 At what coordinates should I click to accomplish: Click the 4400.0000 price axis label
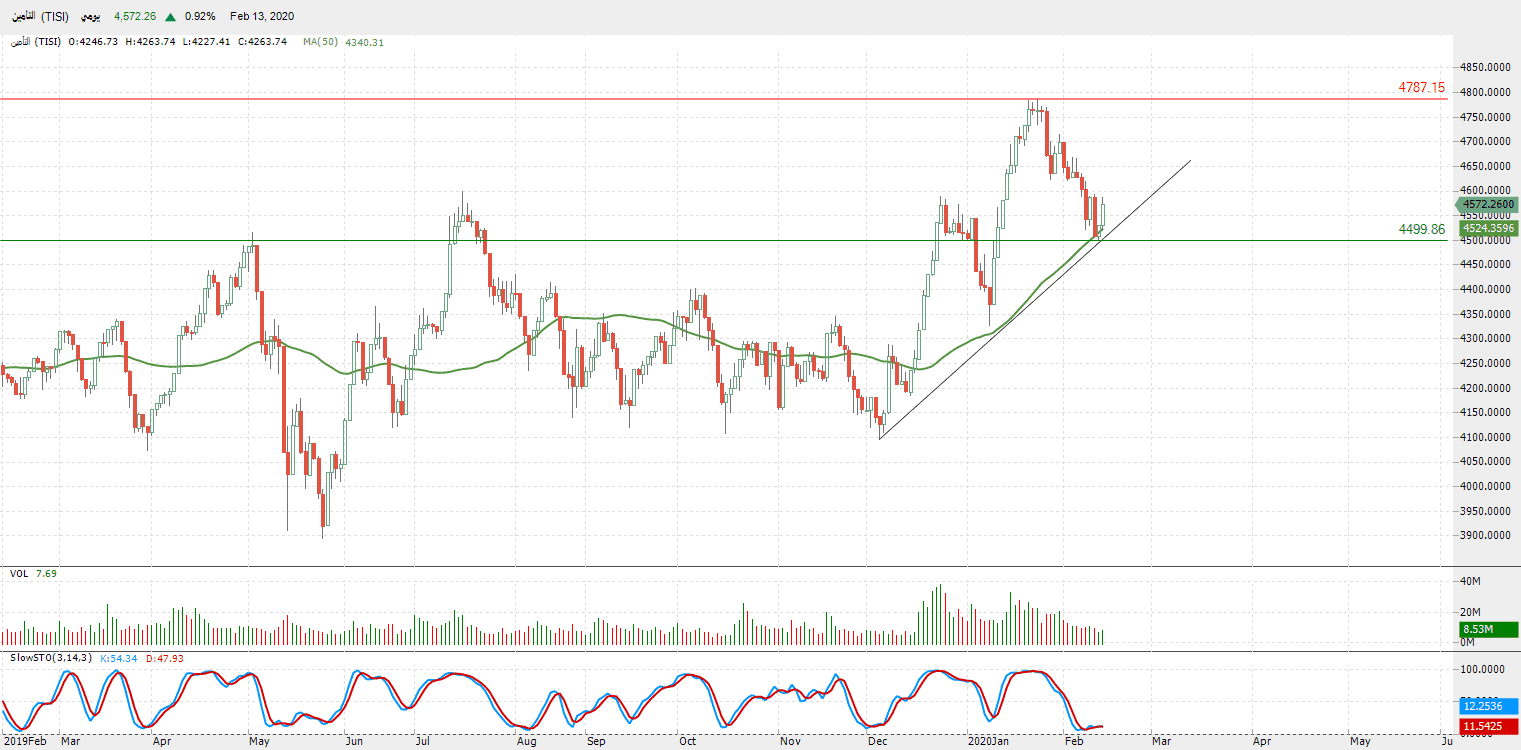point(1484,289)
